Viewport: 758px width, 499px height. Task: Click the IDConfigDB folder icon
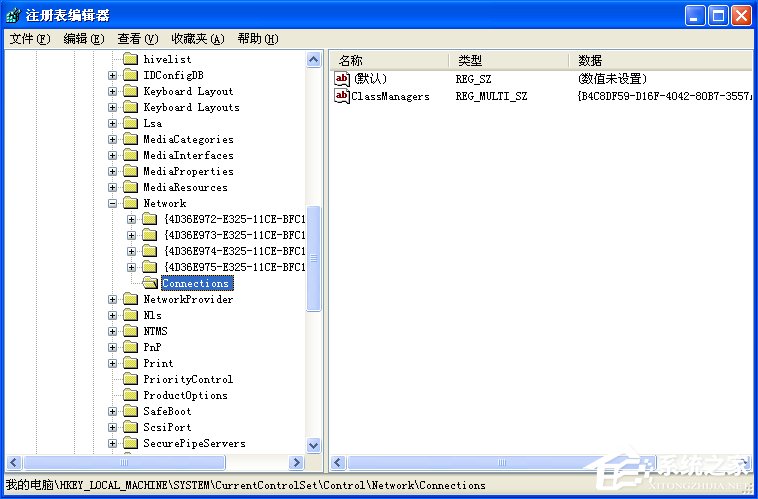(x=130, y=75)
